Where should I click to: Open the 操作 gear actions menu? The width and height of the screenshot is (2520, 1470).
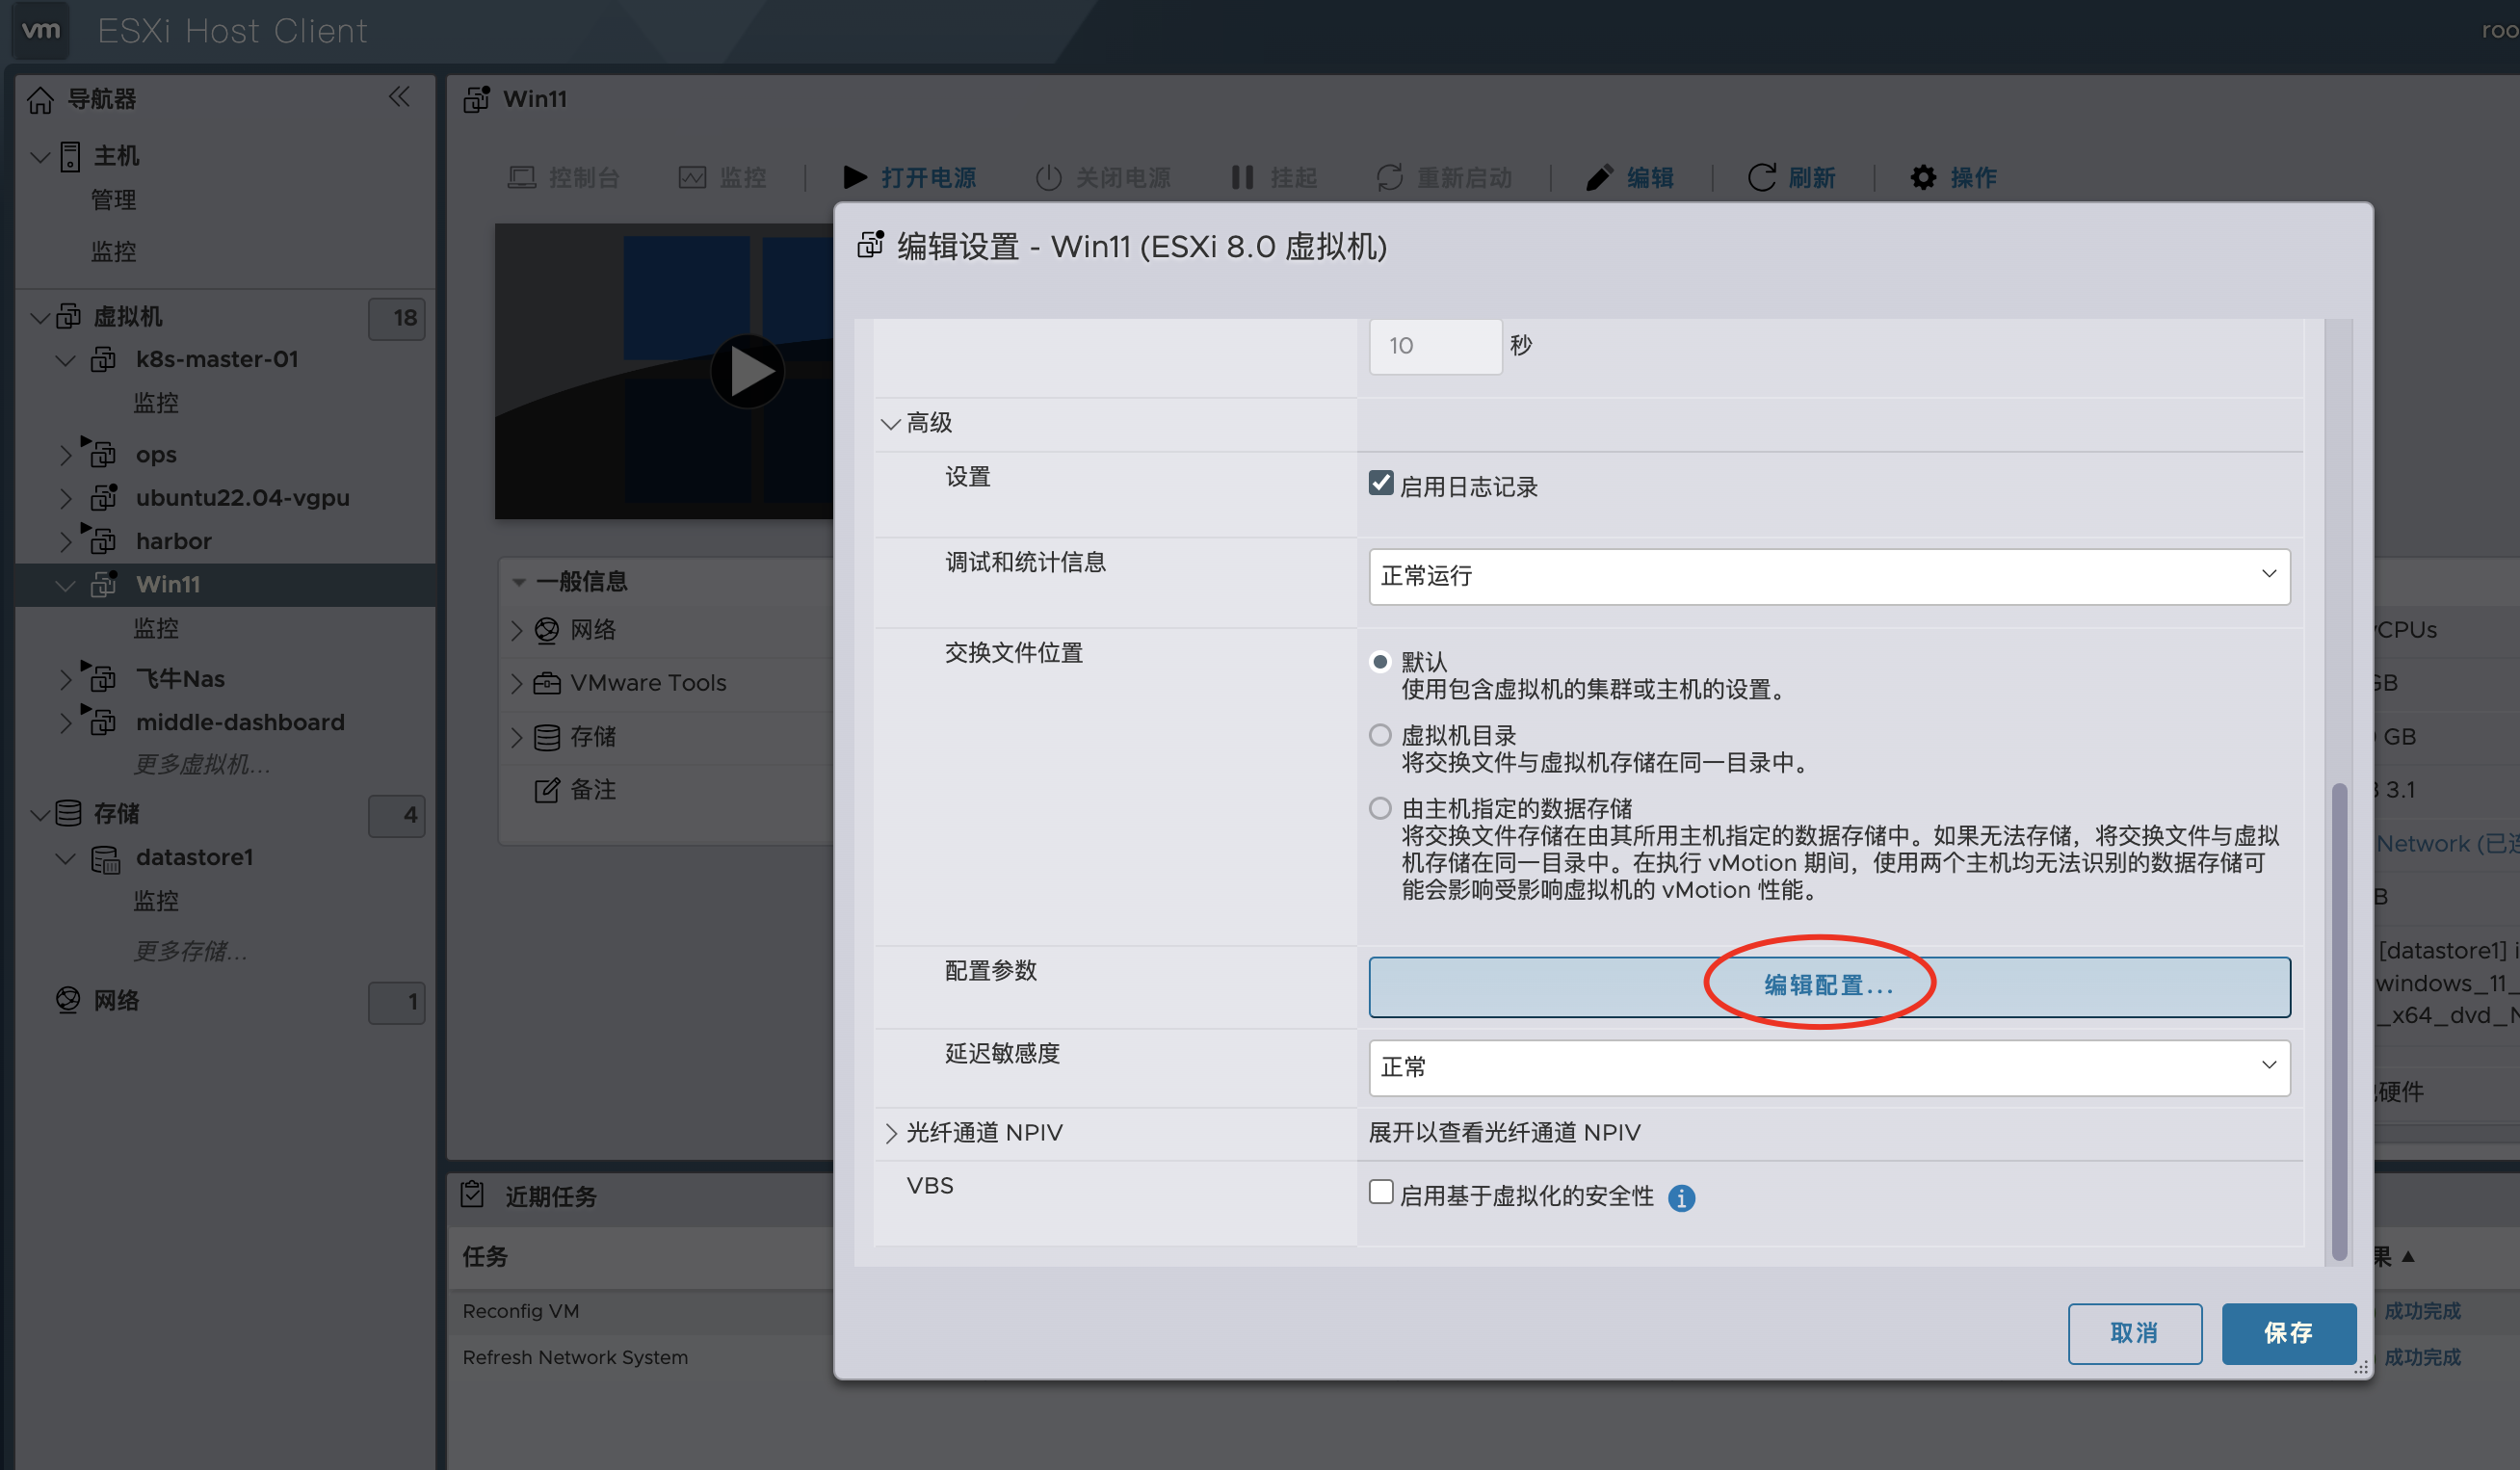click(x=1923, y=177)
